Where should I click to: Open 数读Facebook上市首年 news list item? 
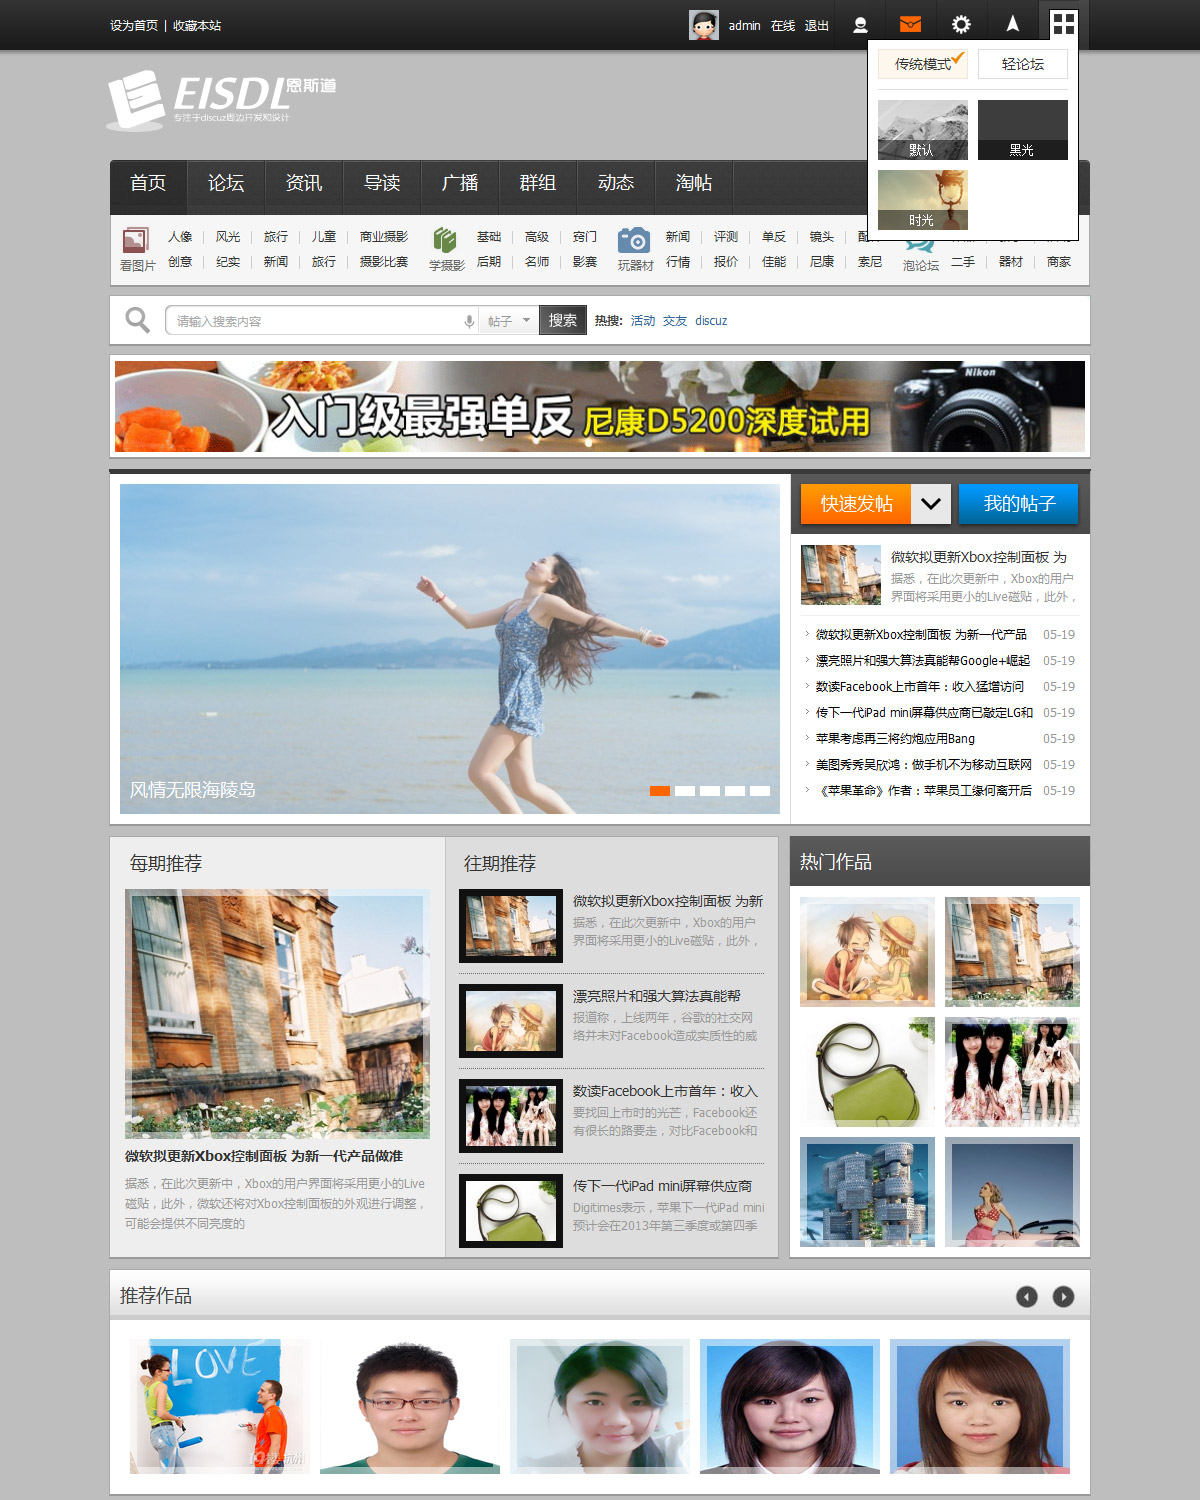pos(920,687)
